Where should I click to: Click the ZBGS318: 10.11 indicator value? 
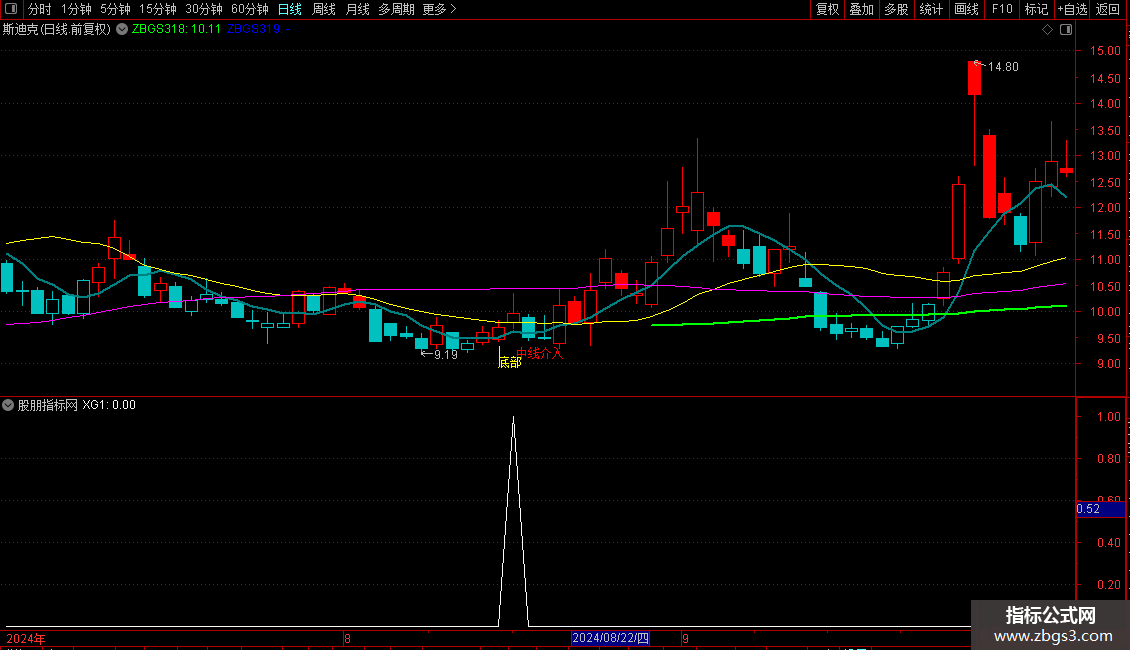point(176,29)
